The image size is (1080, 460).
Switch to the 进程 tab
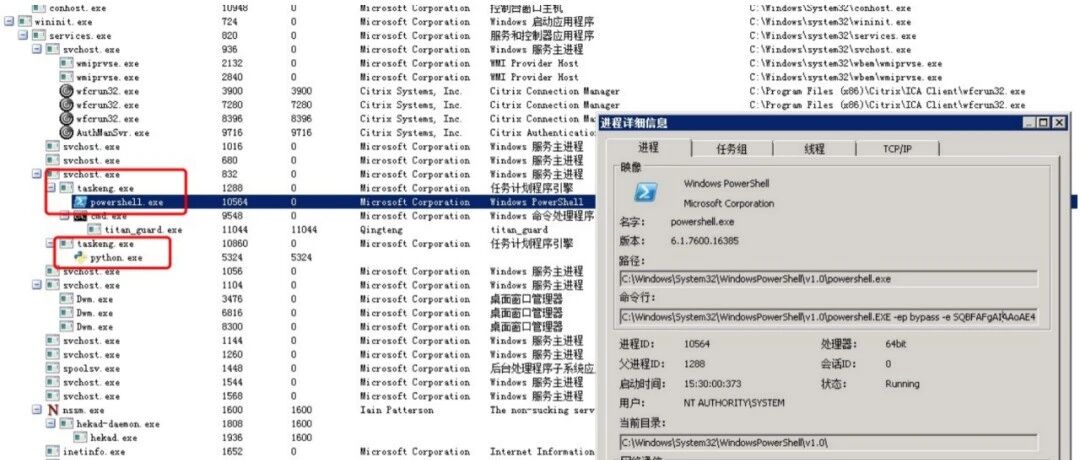coord(648,147)
